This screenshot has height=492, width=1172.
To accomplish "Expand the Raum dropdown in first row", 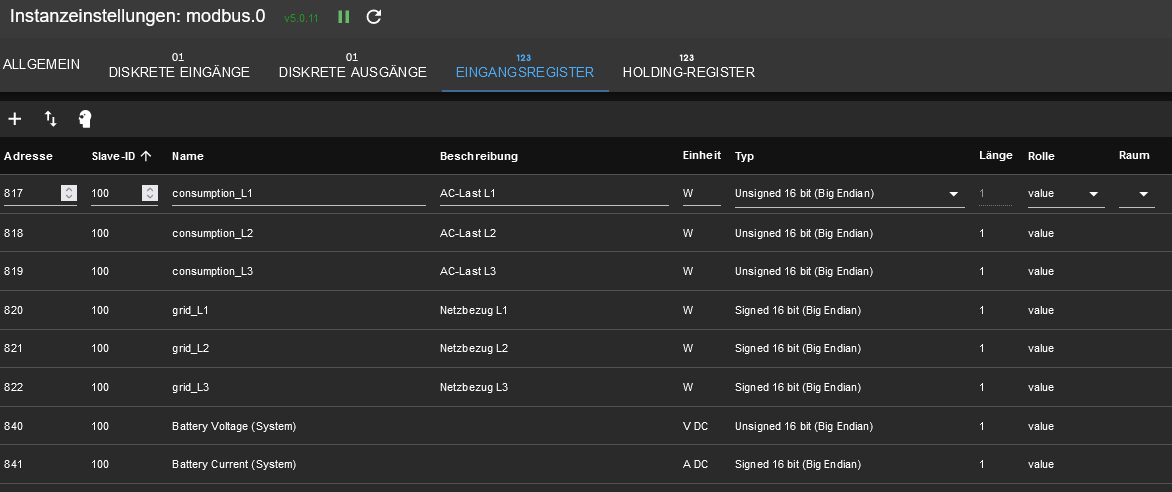I will pyautogui.click(x=1142, y=194).
